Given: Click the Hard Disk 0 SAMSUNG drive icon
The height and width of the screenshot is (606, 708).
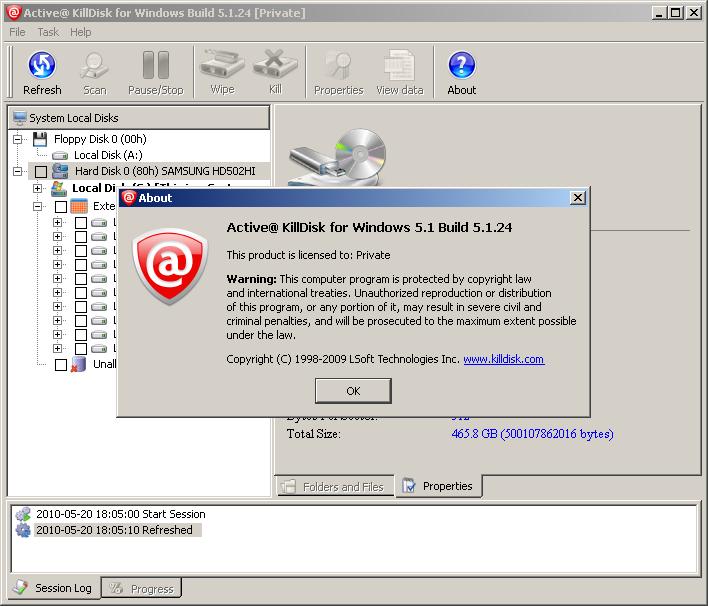Looking at the screenshot, I should [x=60, y=171].
